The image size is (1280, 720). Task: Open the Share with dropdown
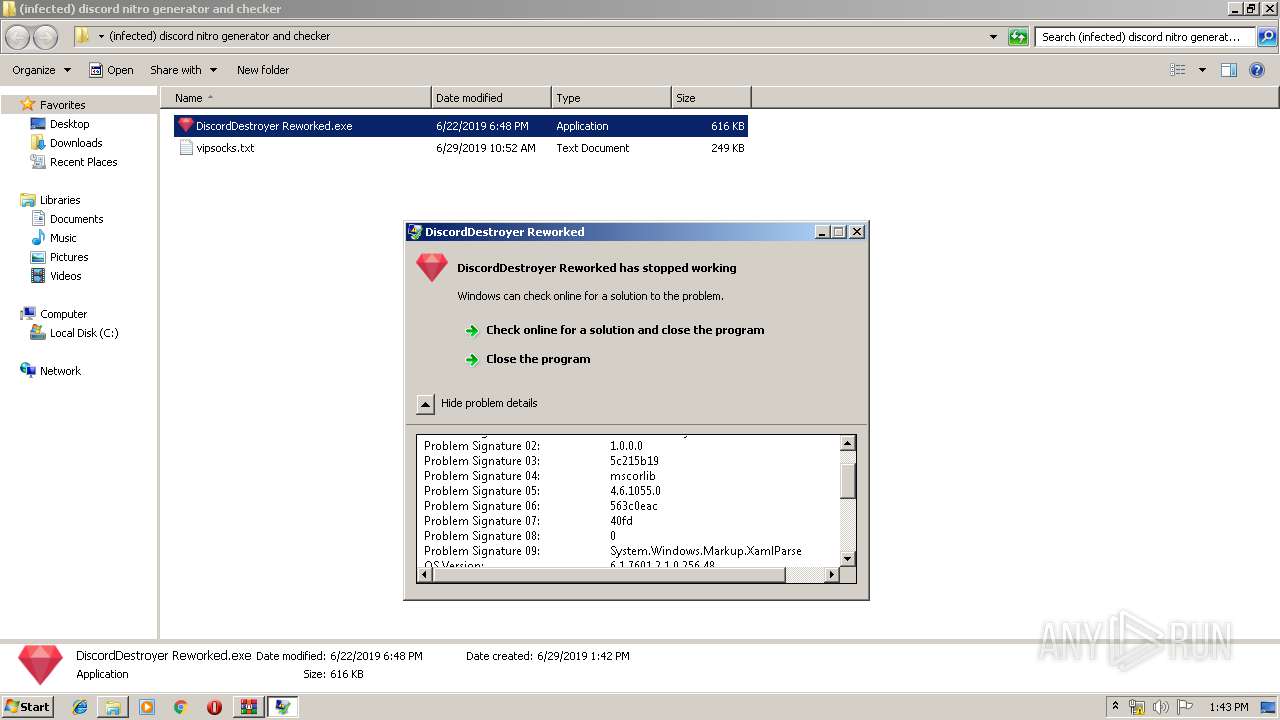coord(183,70)
